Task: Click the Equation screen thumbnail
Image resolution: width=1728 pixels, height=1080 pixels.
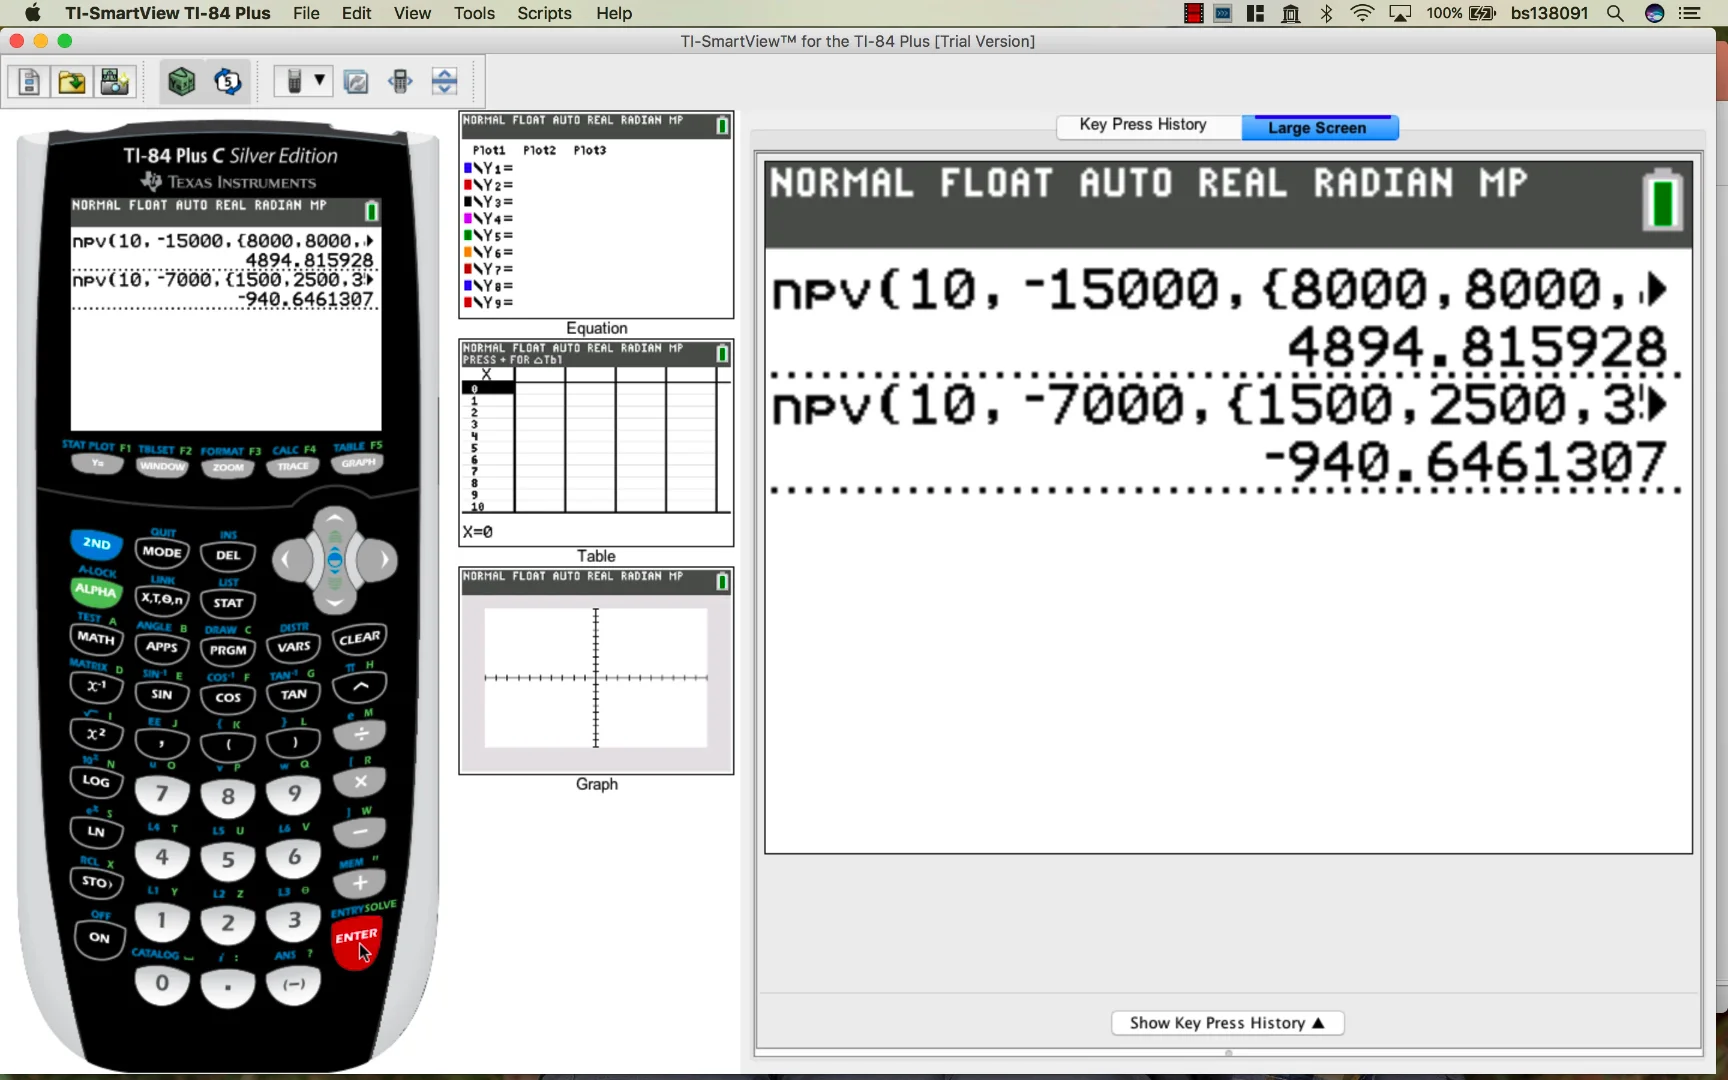Action: pyautogui.click(x=596, y=215)
